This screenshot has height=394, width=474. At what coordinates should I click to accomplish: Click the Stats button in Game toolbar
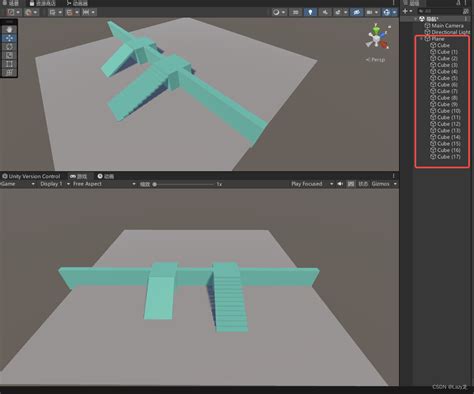(363, 184)
